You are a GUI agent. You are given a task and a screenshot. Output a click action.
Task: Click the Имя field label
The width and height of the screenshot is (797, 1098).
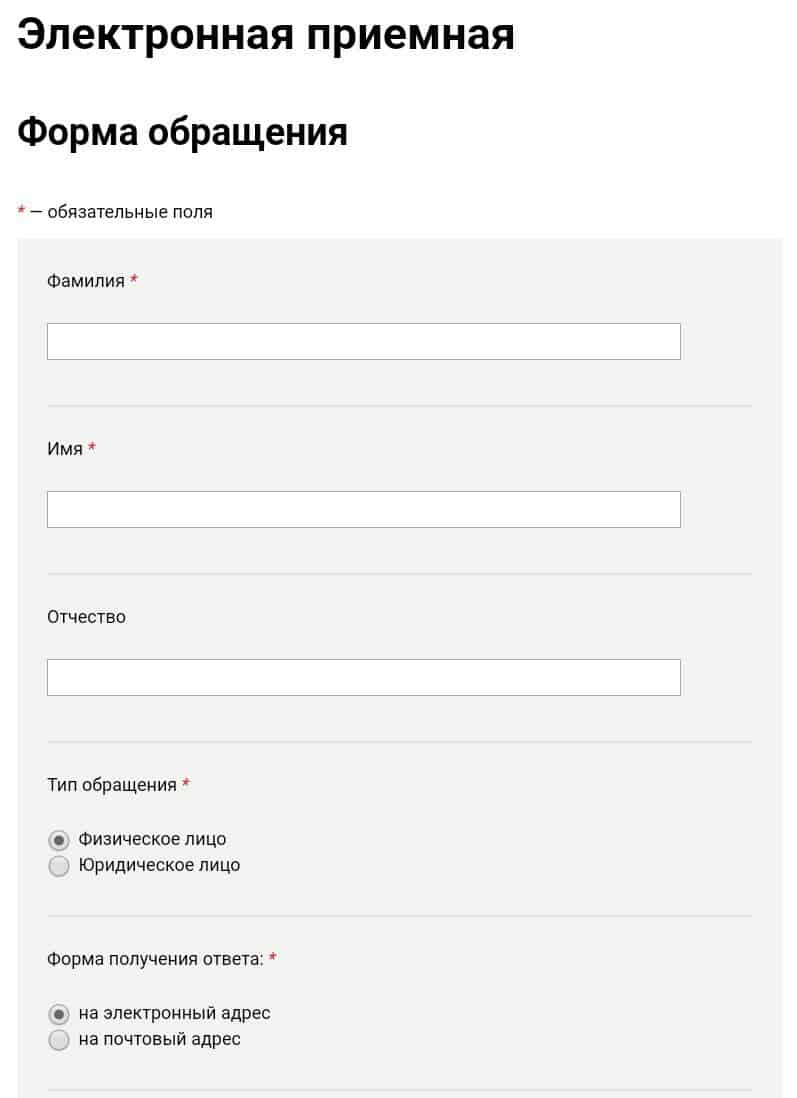pos(64,449)
